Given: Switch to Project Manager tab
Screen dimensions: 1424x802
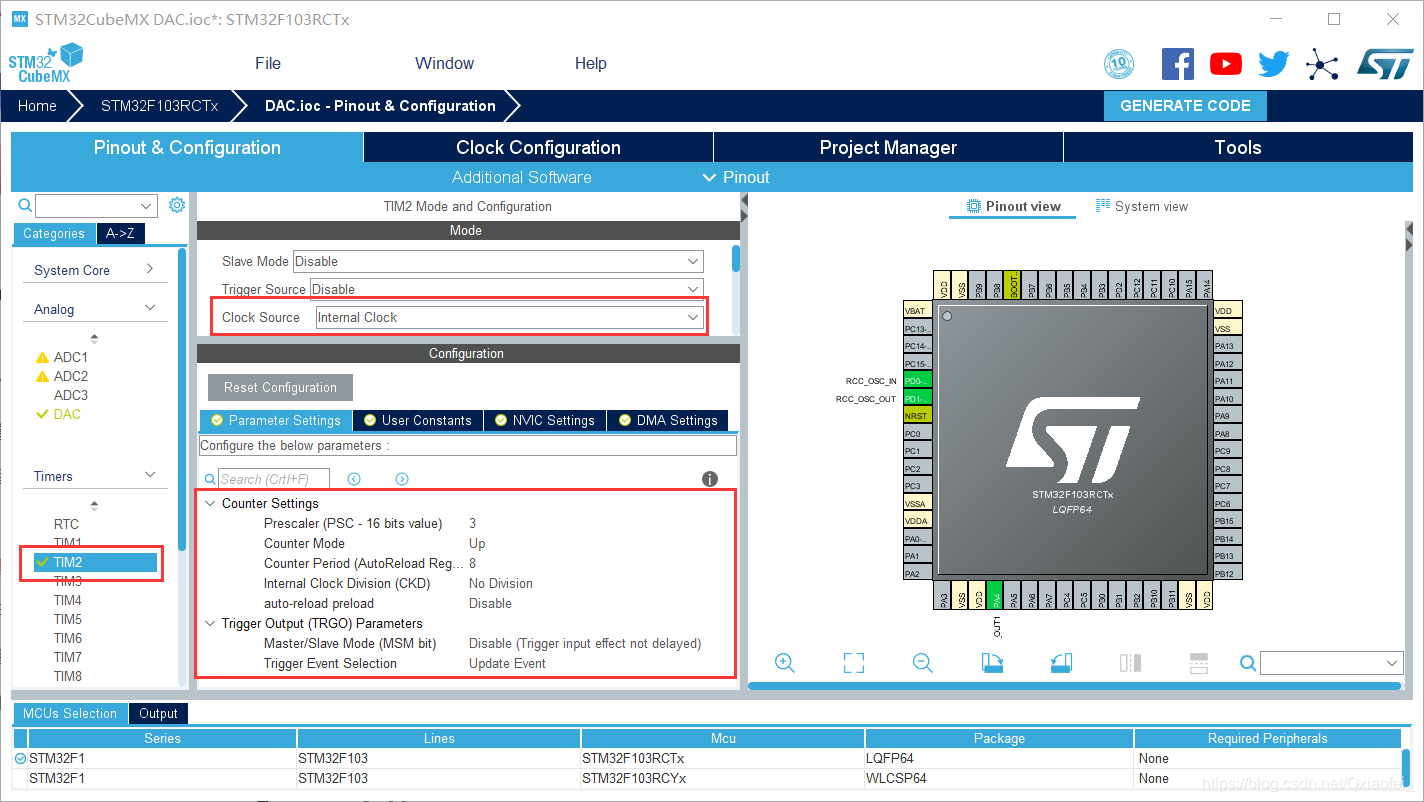Looking at the screenshot, I should pos(888,147).
